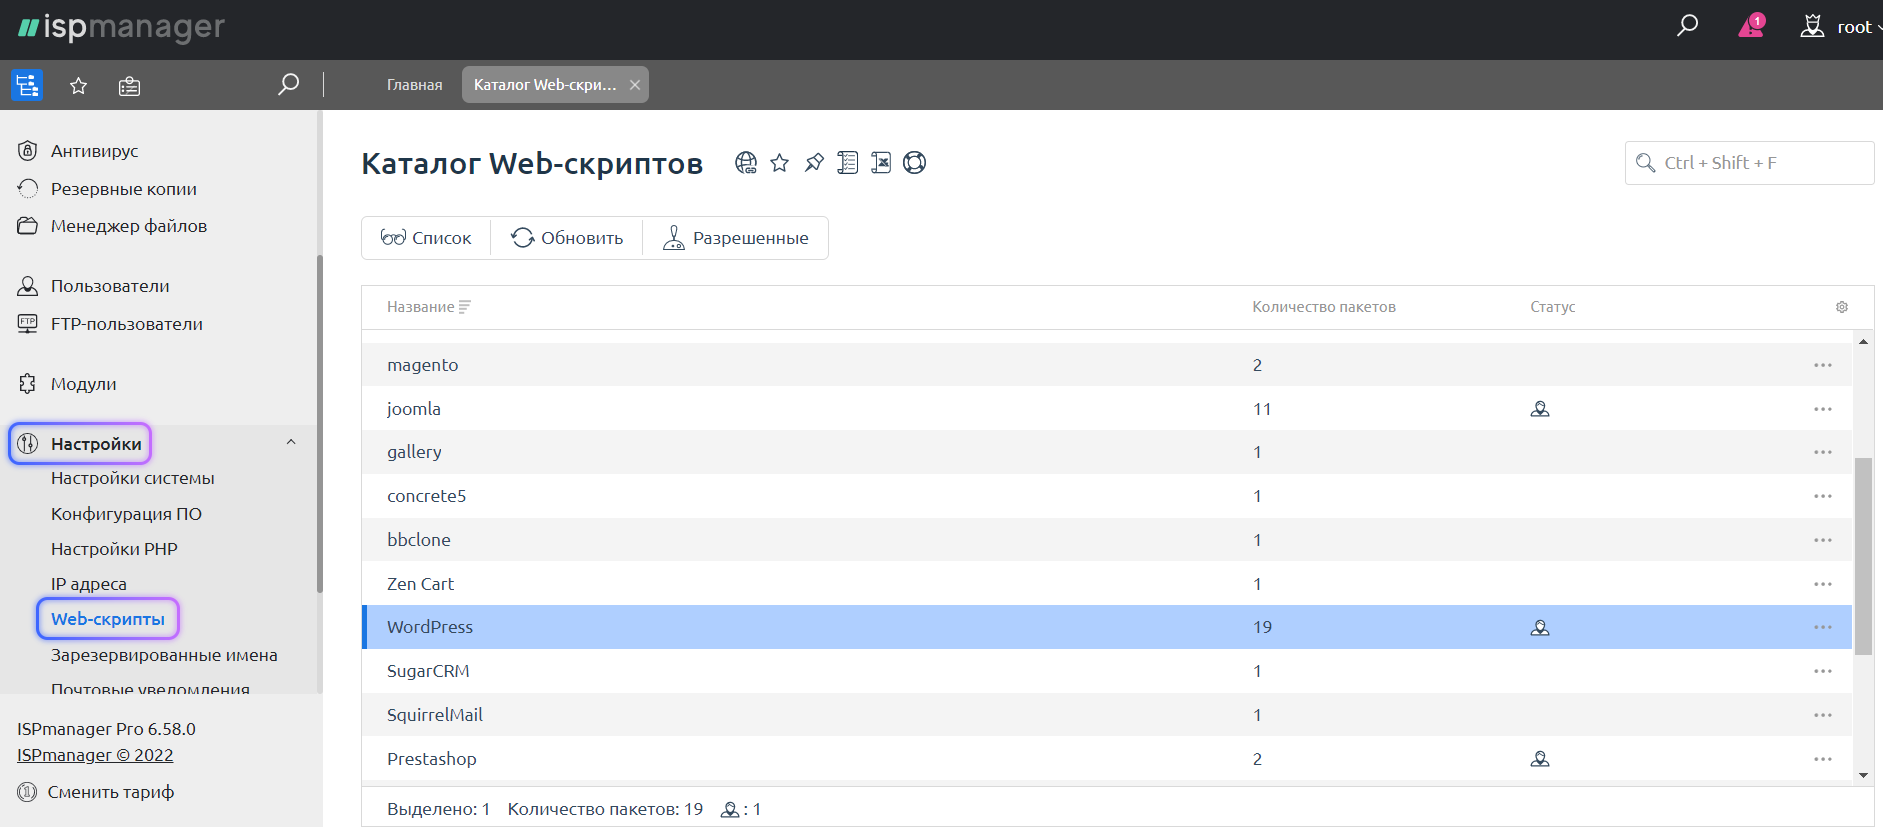Open table column settings gear
Image resolution: width=1883 pixels, height=827 pixels.
click(x=1842, y=307)
